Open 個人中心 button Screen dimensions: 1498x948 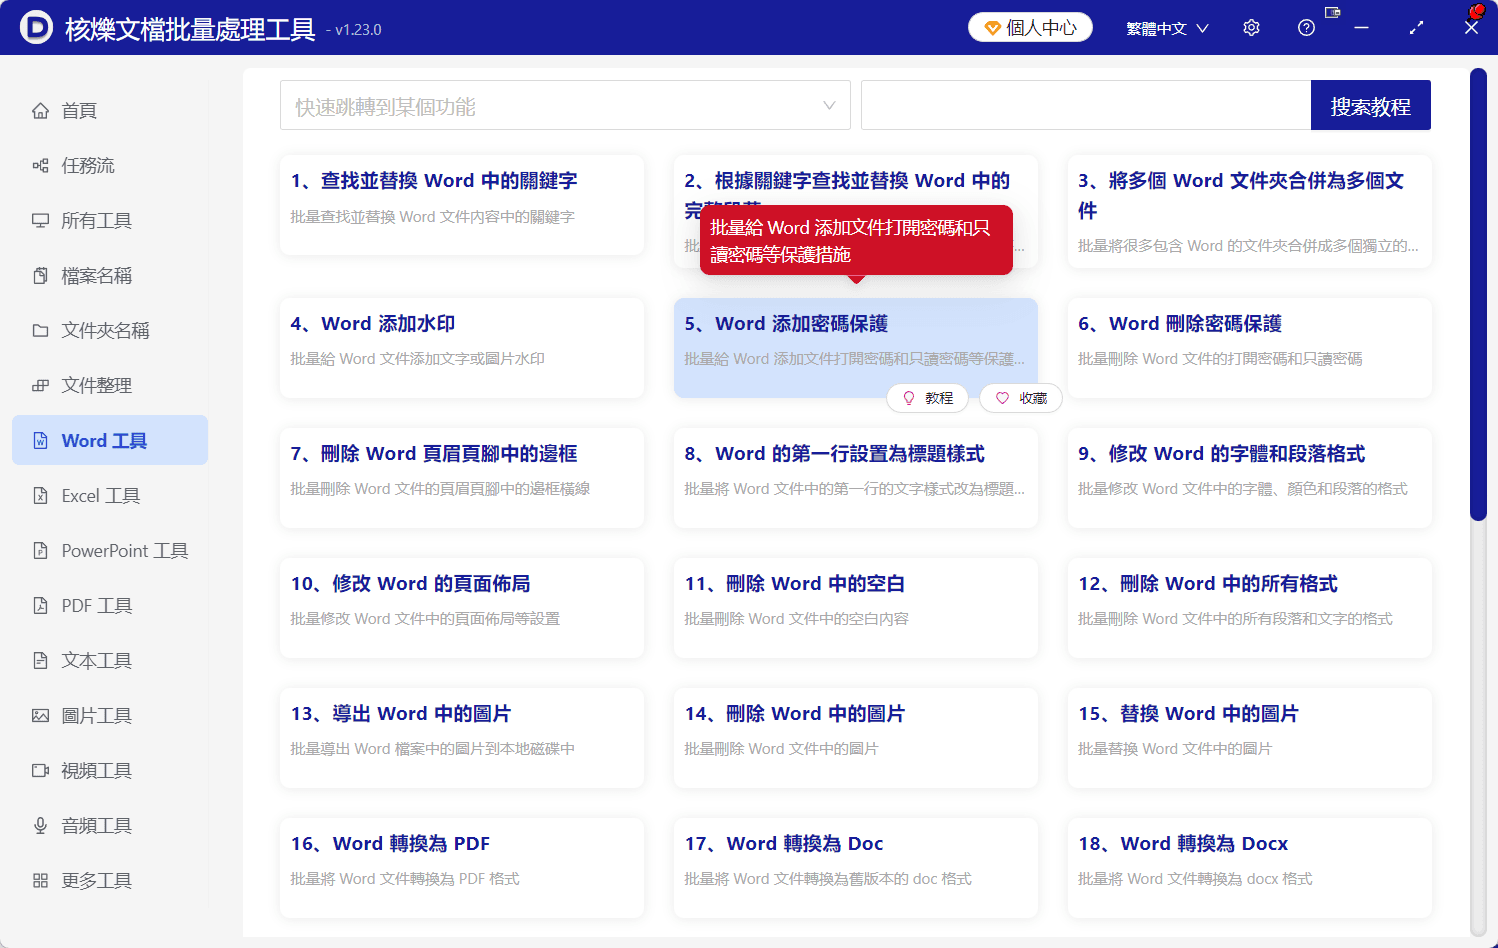click(x=1030, y=28)
